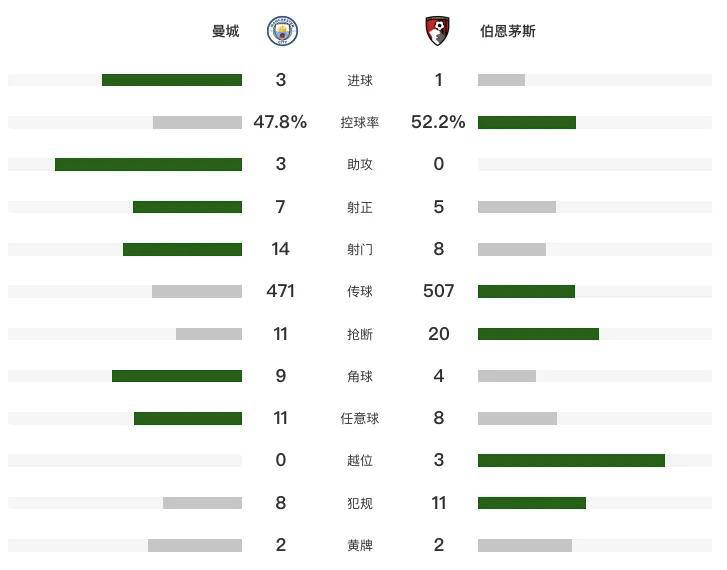Click the Manchester City club crest
The width and height of the screenshot is (727, 570).
282,31
